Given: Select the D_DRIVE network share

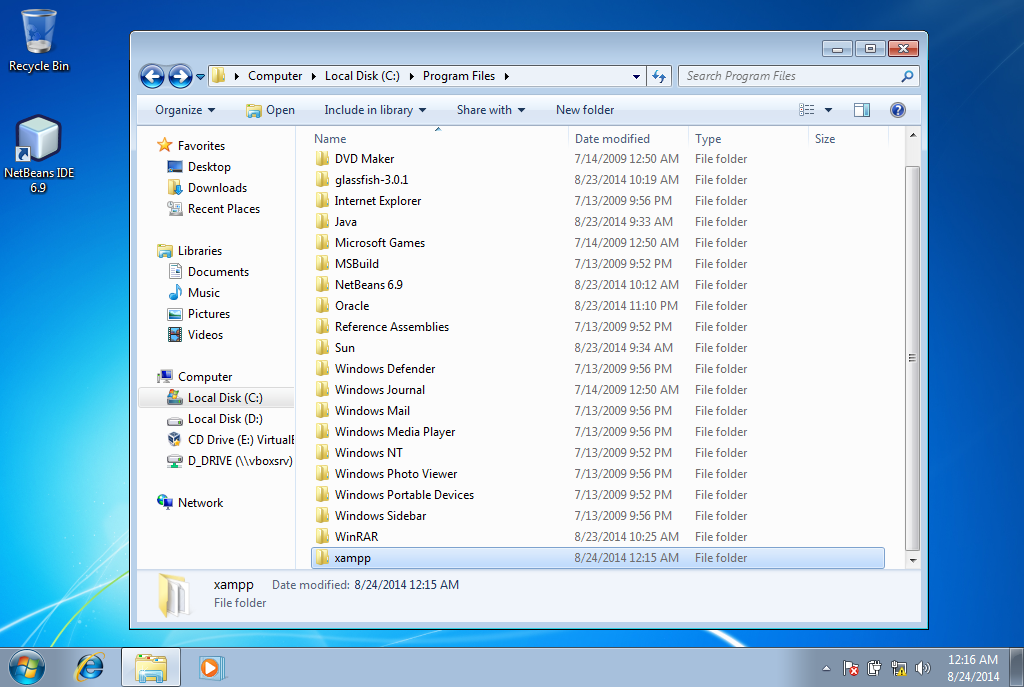Looking at the screenshot, I should [x=230, y=461].
